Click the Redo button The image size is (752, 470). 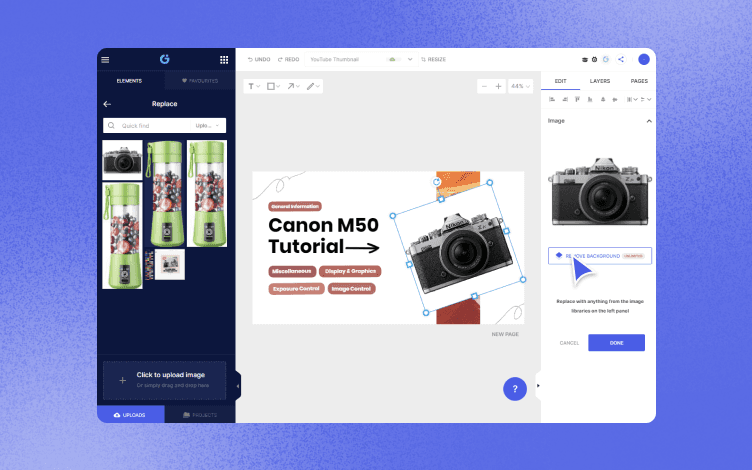(x=288, y=59)
